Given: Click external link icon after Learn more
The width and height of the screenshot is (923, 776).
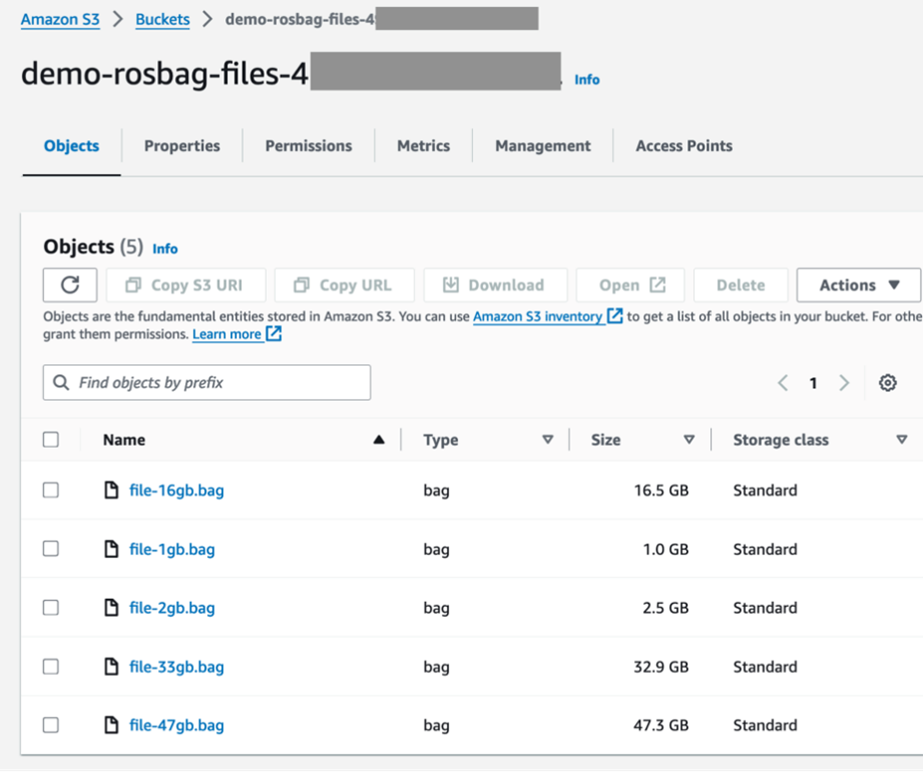Looking at the screenshot, I should click(x=274, y=333).
